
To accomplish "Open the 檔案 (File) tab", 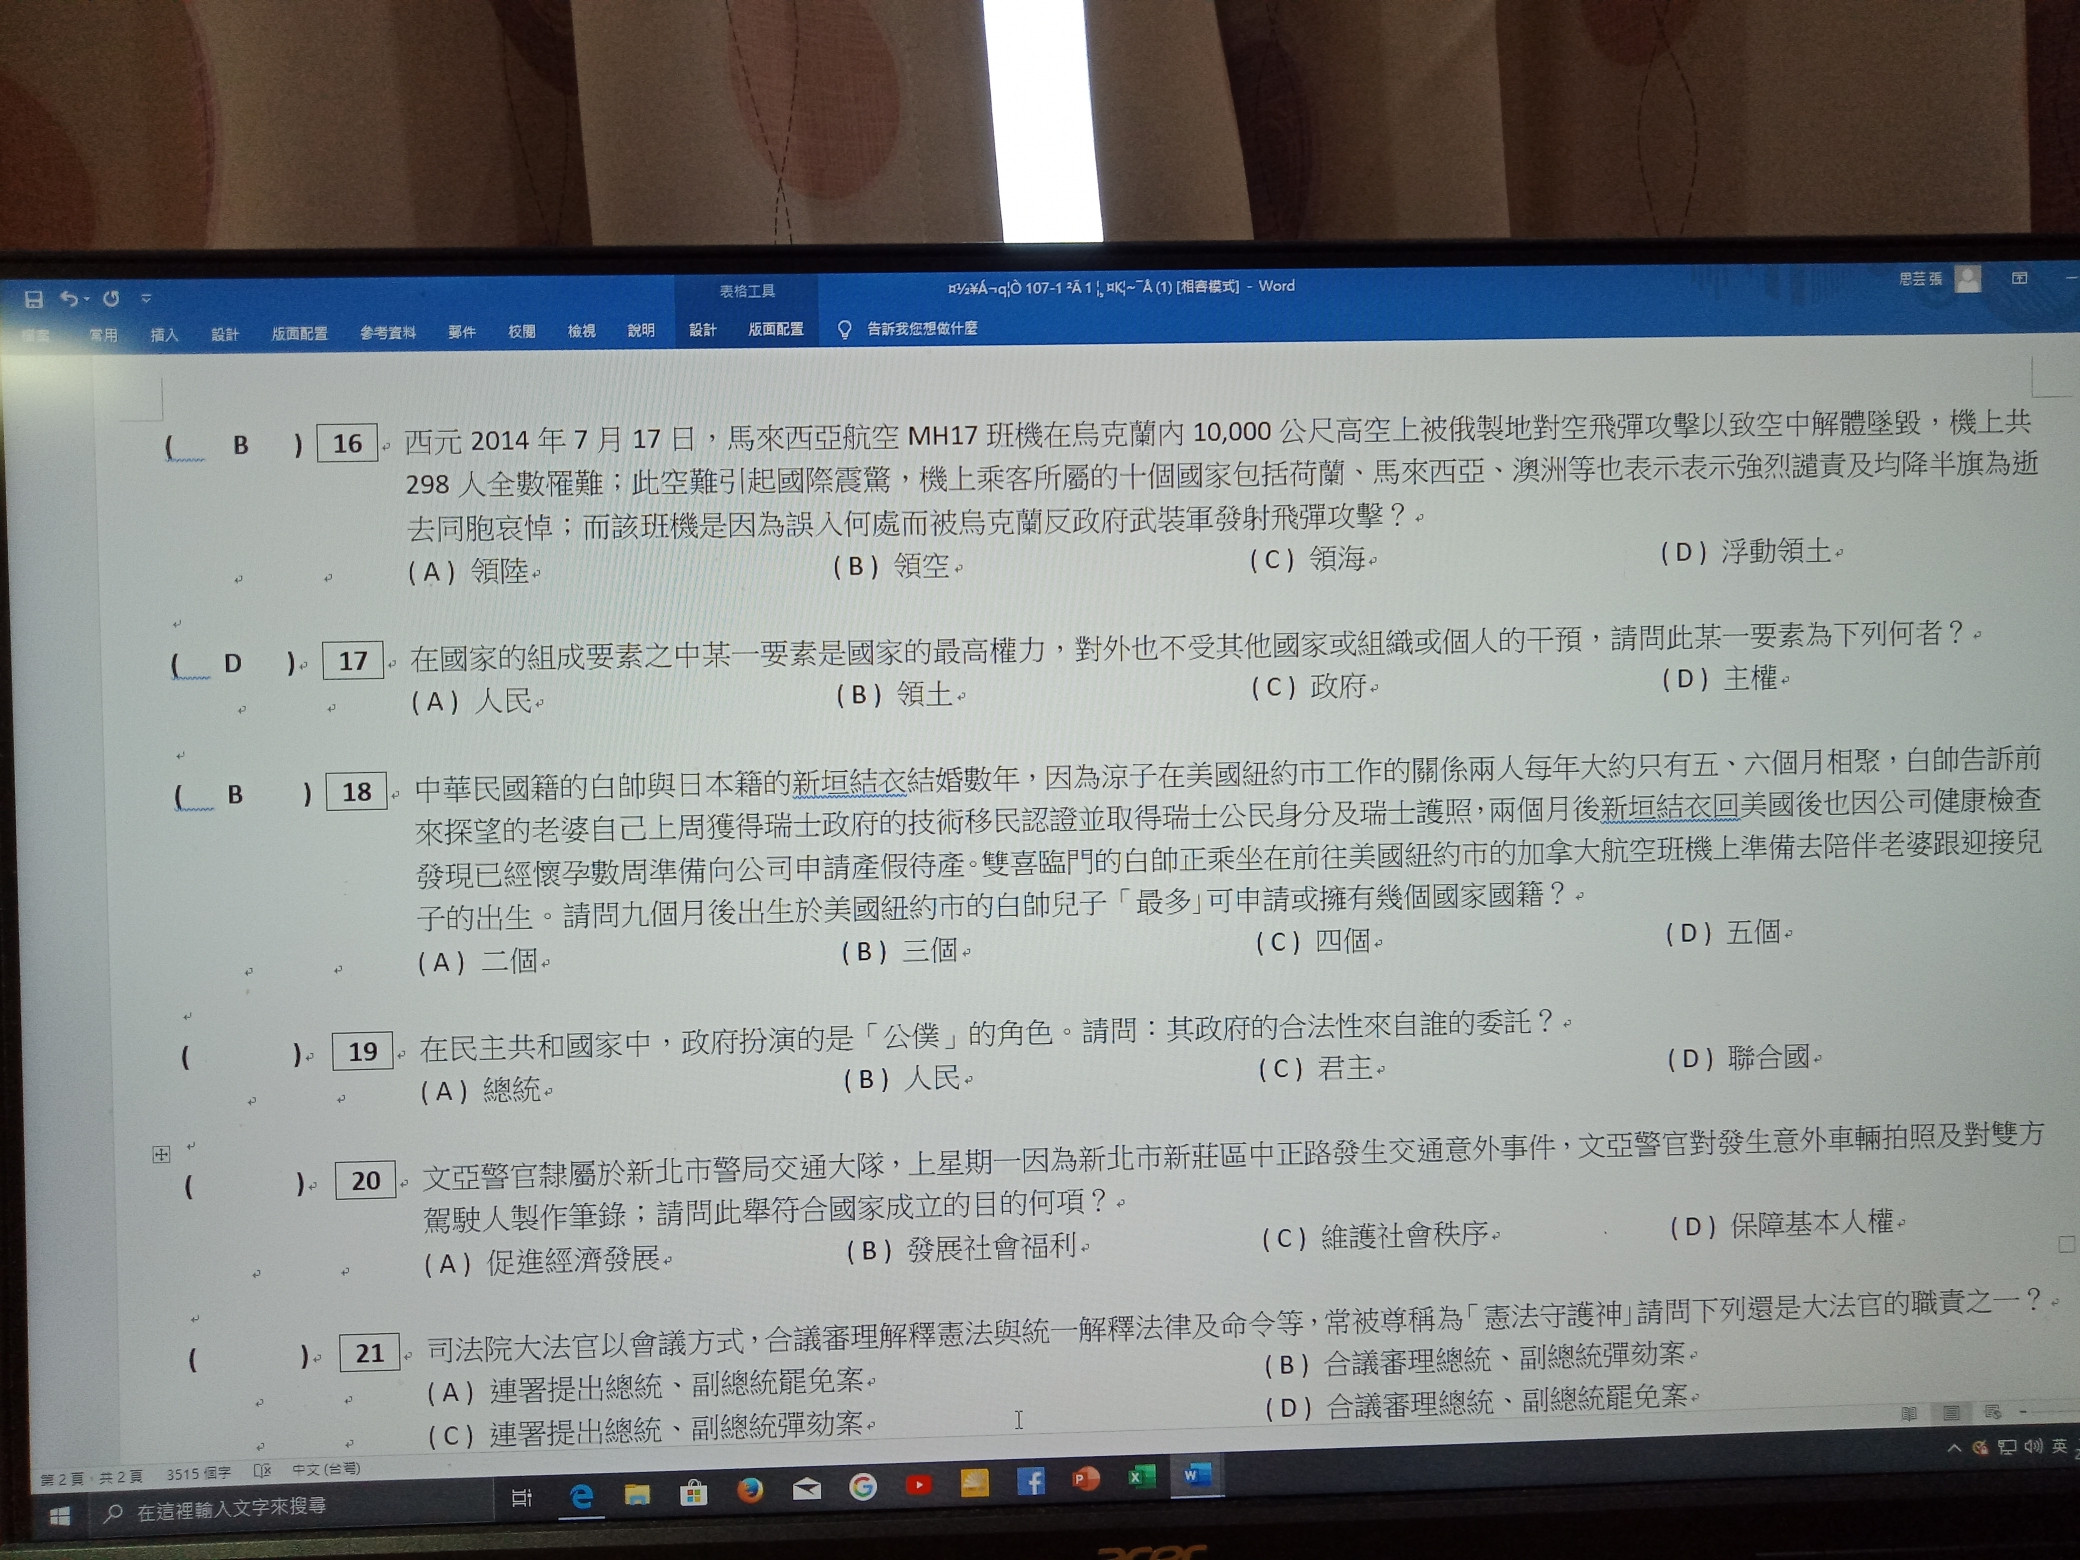I will tap(36, 336).
